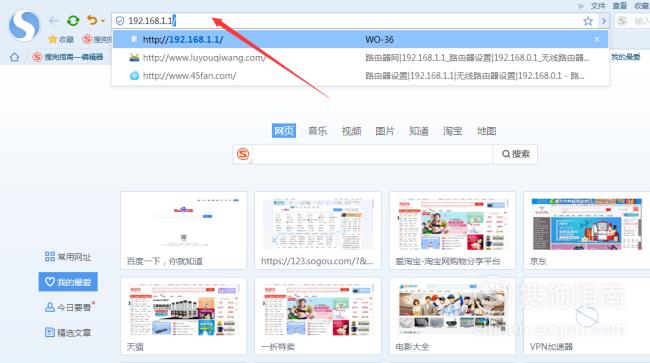Click the page icon beside 192.168.1.1 suggestion
The image size is (650, 363).
134,39
